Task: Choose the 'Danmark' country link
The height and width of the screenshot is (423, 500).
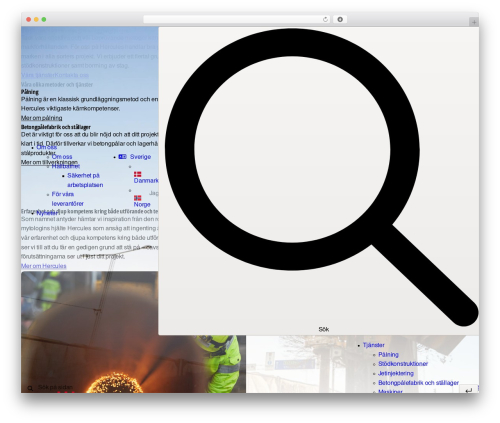Action: click(x=146, y=180)
